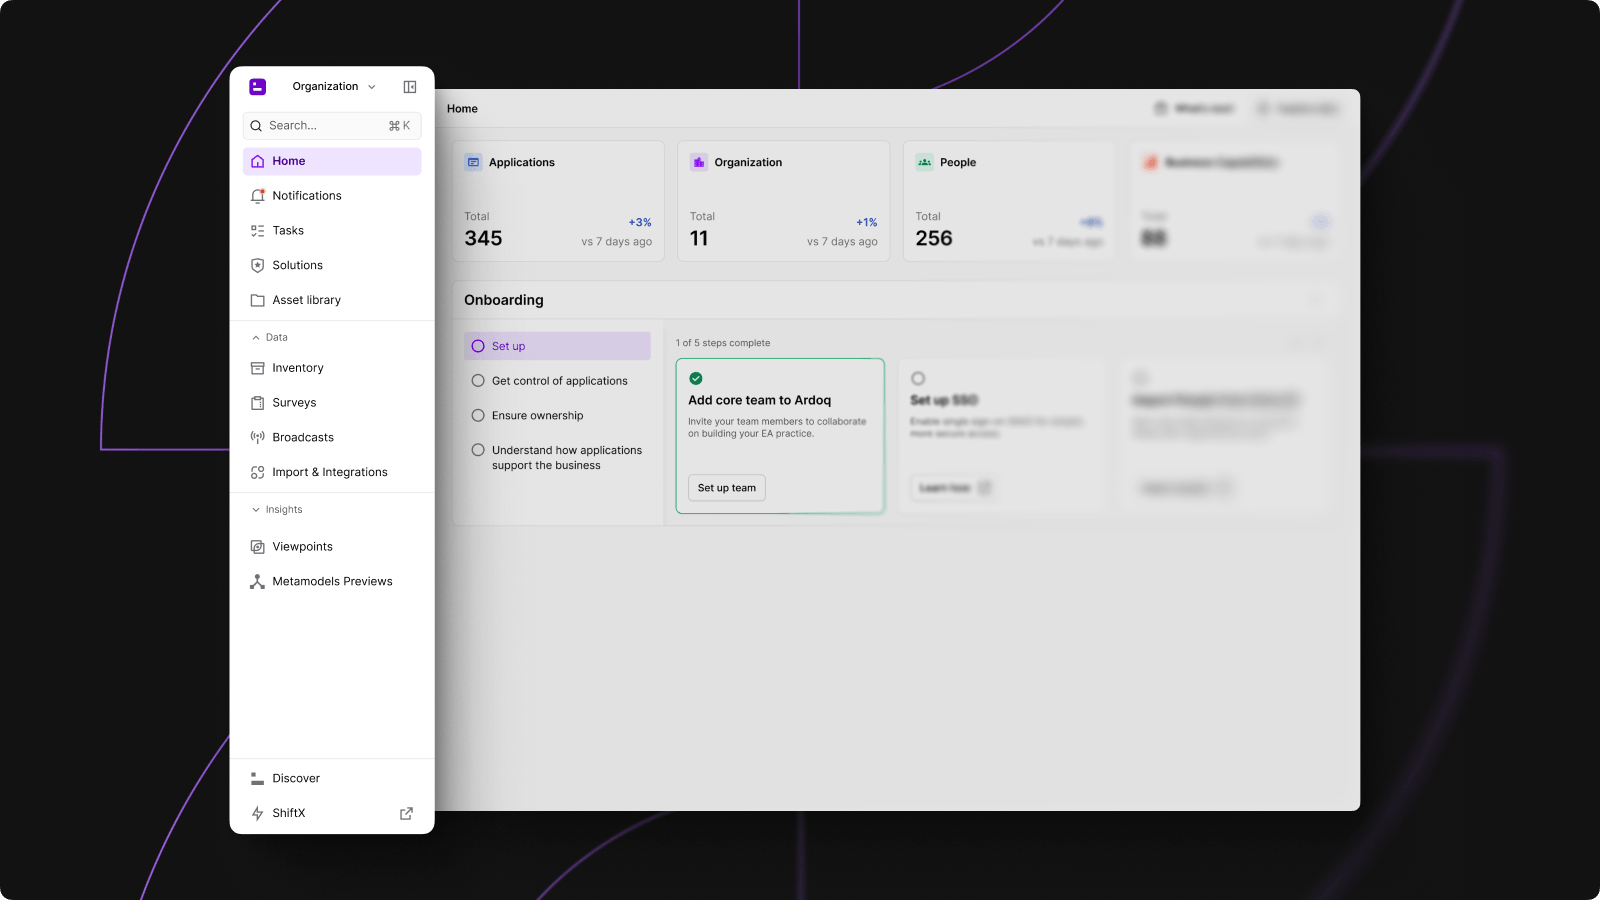The height and width of the screenshot is (900, 1600).
Task: Open the Organization dropdown
Action: (x=334, y=87)
